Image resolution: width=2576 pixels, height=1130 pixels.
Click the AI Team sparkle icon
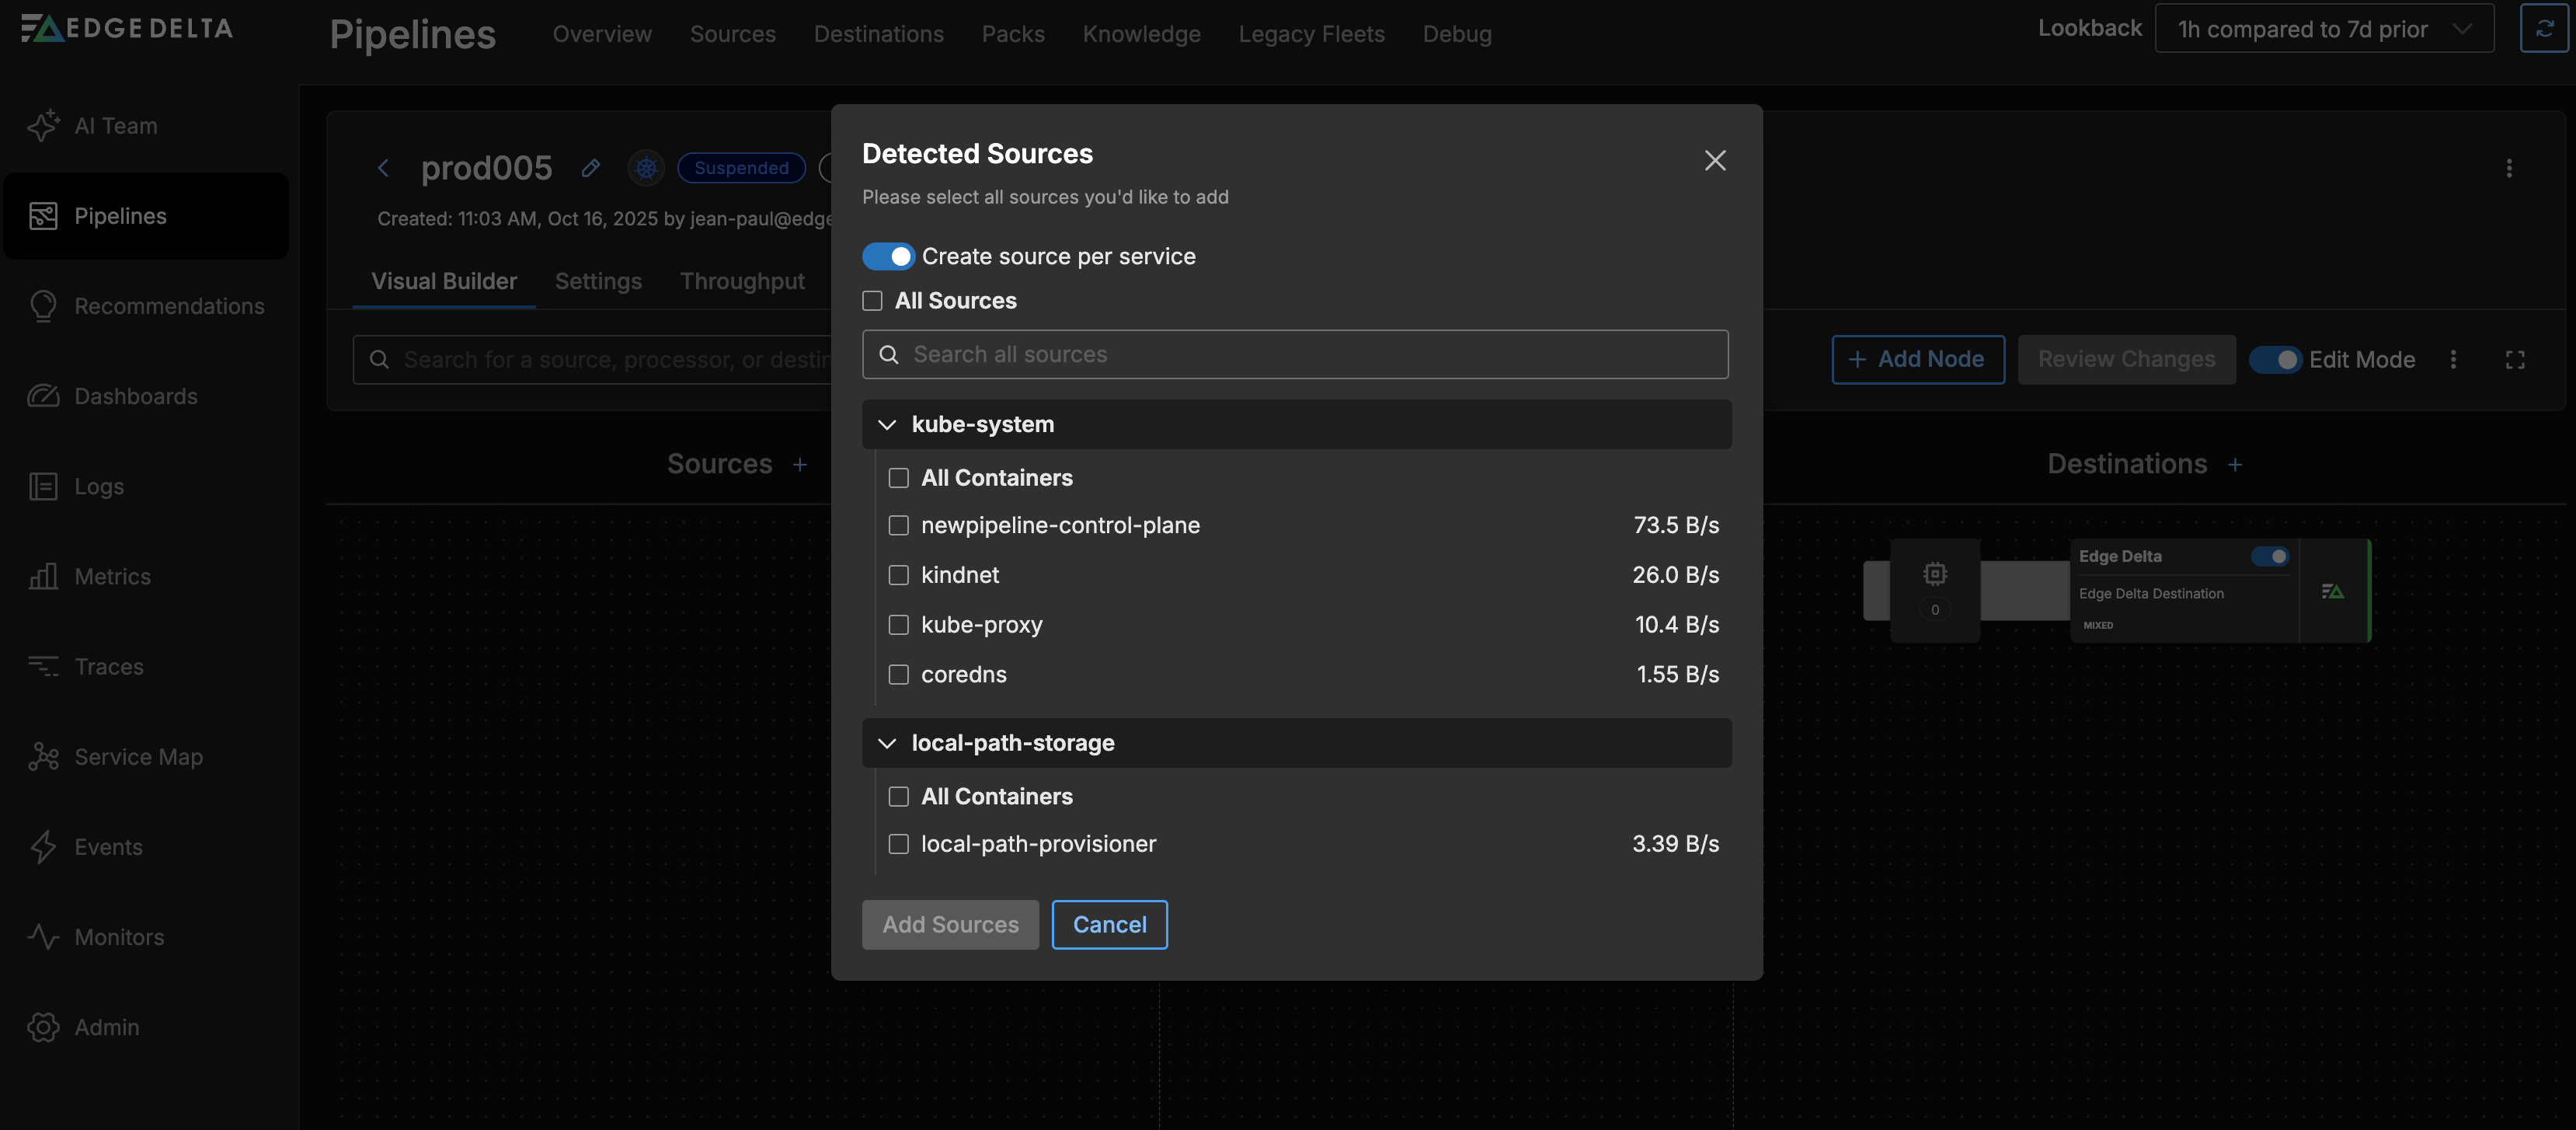tap(43, 126)
